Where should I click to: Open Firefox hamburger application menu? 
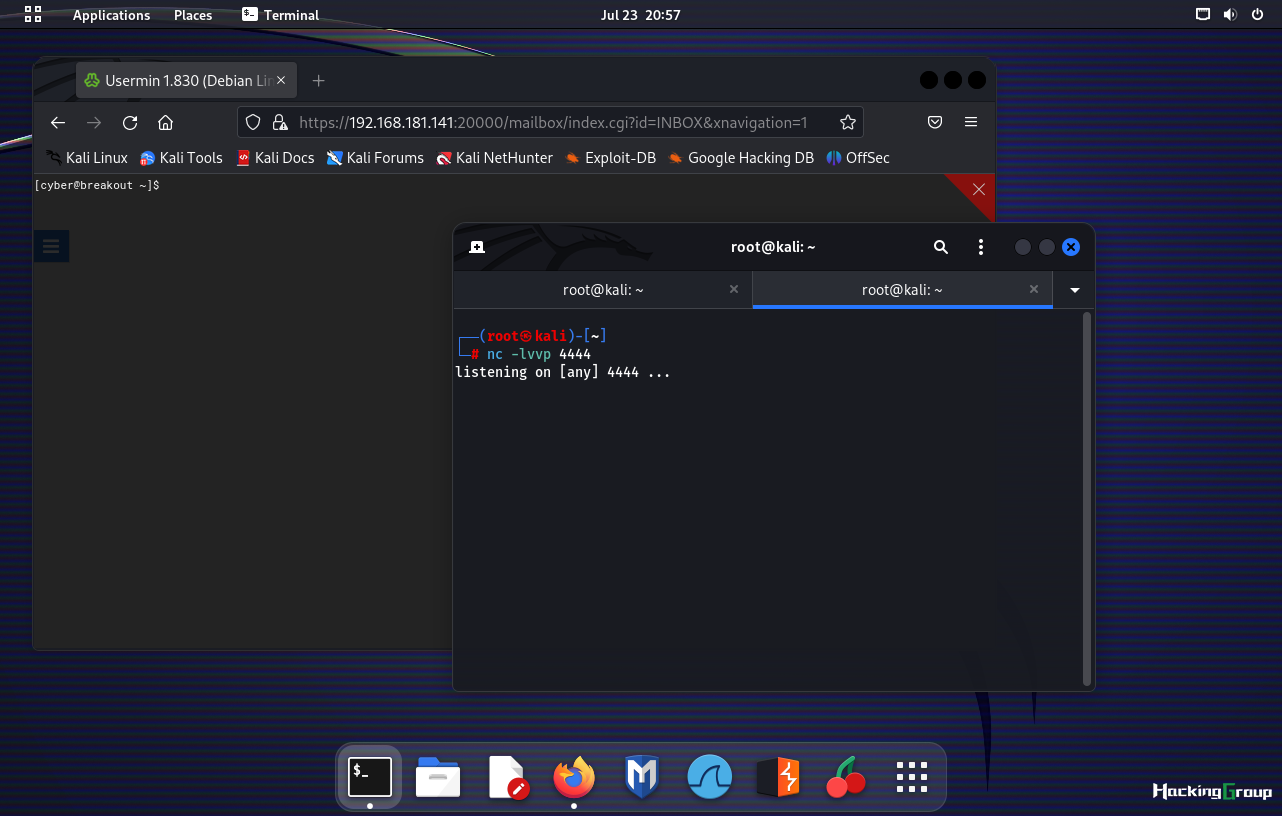click(x=971, y=122)
